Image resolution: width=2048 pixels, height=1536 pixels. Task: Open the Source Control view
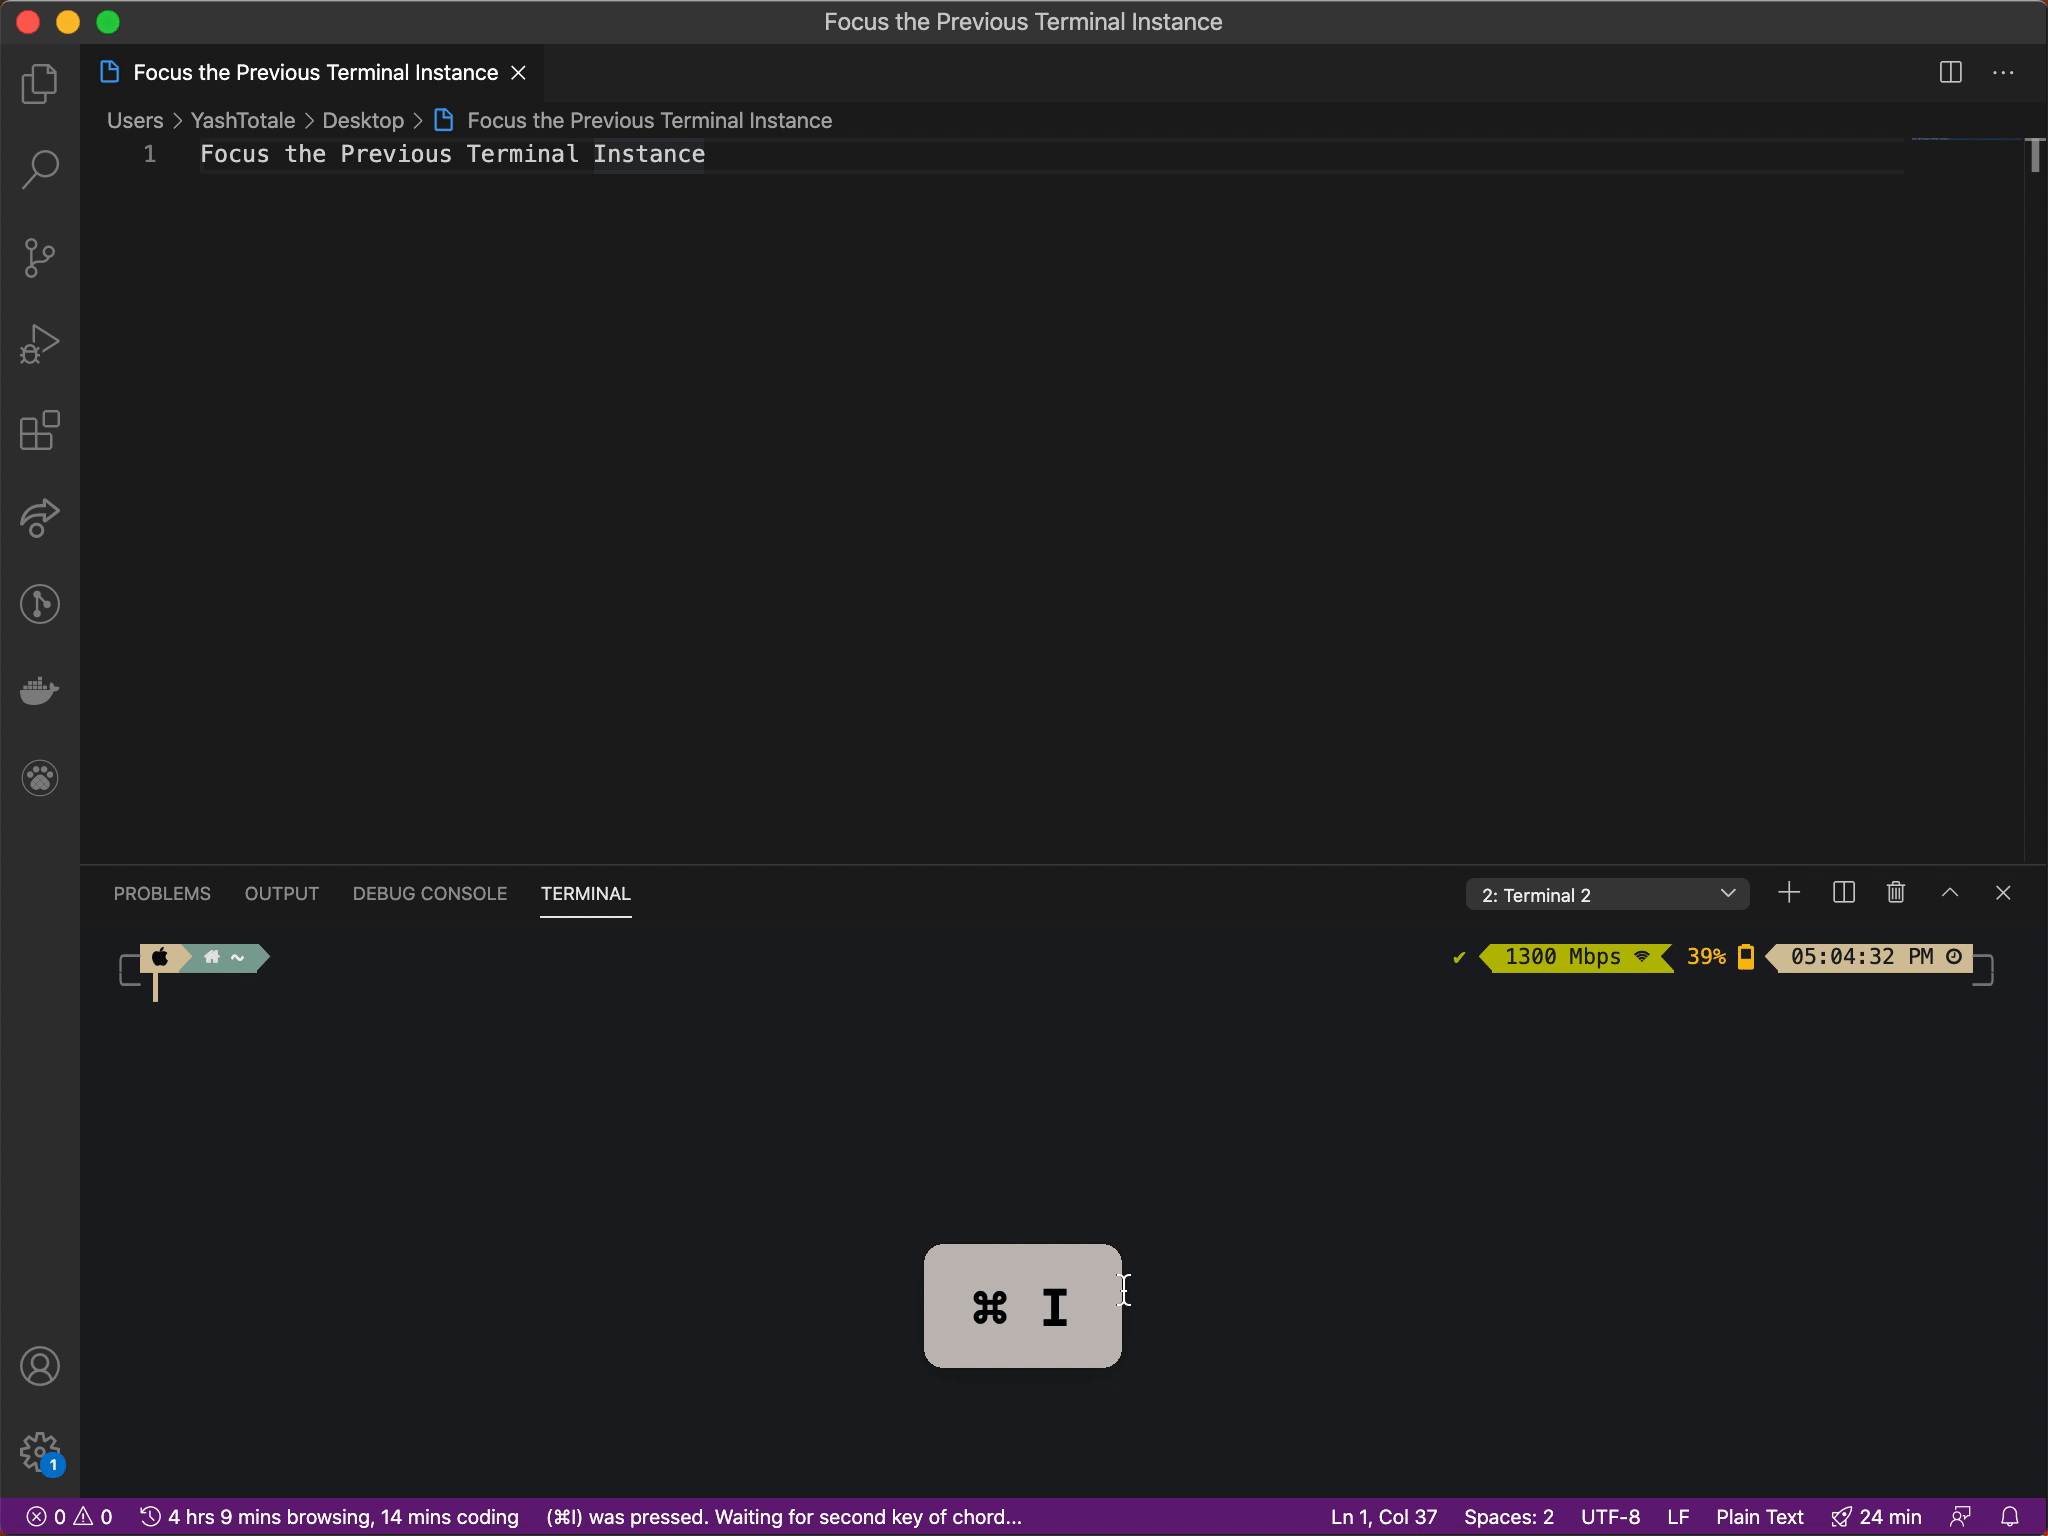(39, 257)
